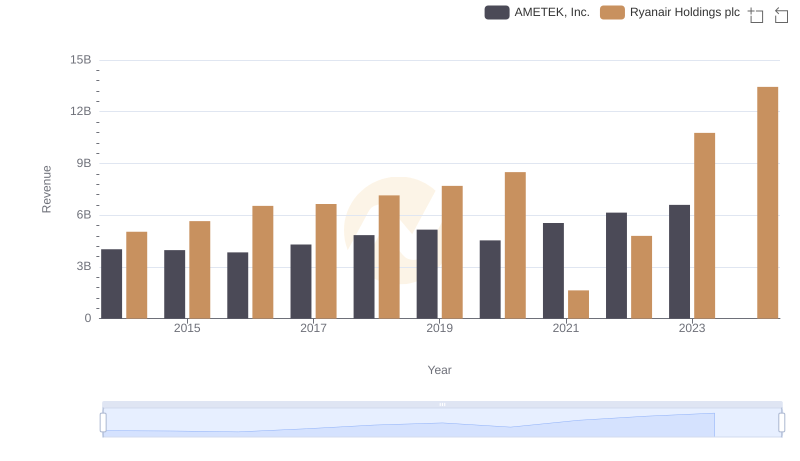Select the AMETEK bar for 2019
Image resolution: width=800 pixels, height=461 pixels.
tap(427, 274)
